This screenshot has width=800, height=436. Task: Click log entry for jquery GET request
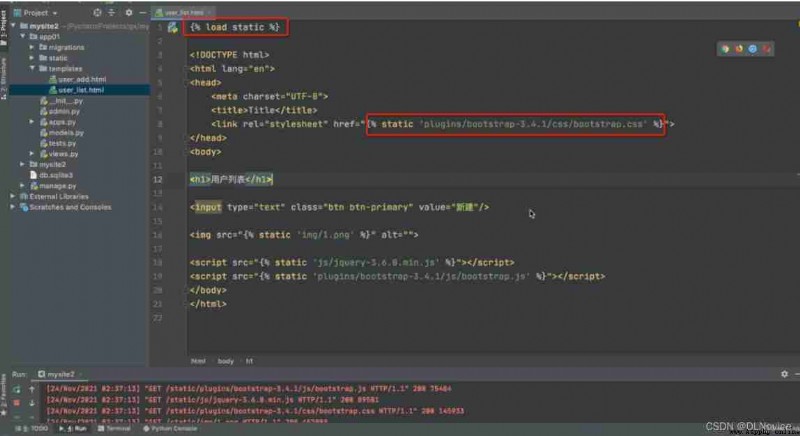coord(212,400)
